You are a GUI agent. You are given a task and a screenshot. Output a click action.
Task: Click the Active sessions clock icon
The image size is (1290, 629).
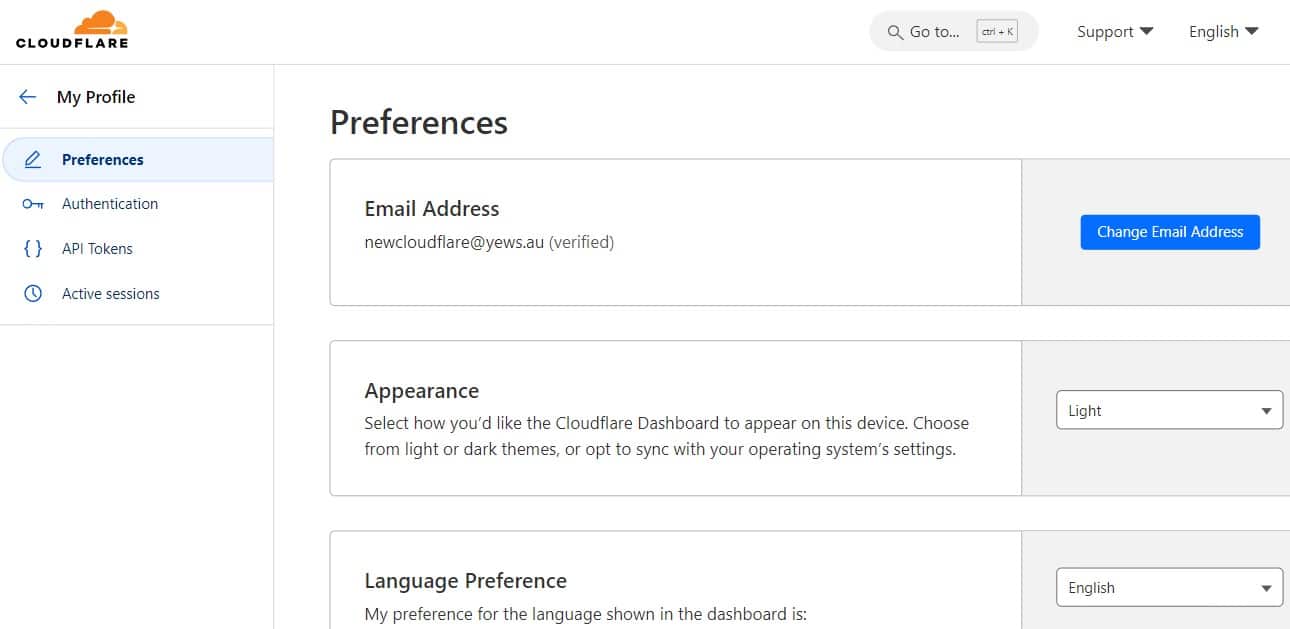click(x=33, y=294)
